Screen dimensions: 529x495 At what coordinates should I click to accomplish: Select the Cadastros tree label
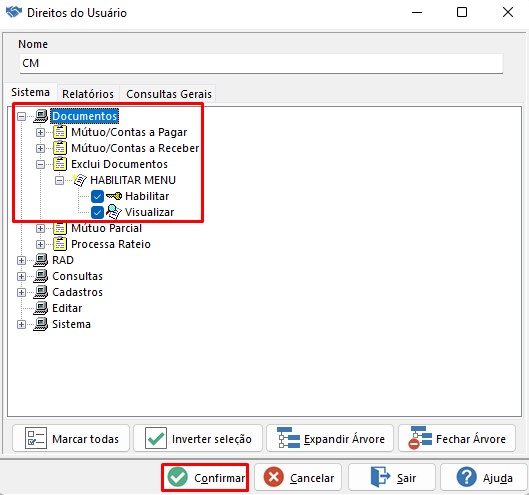point(77,292)
